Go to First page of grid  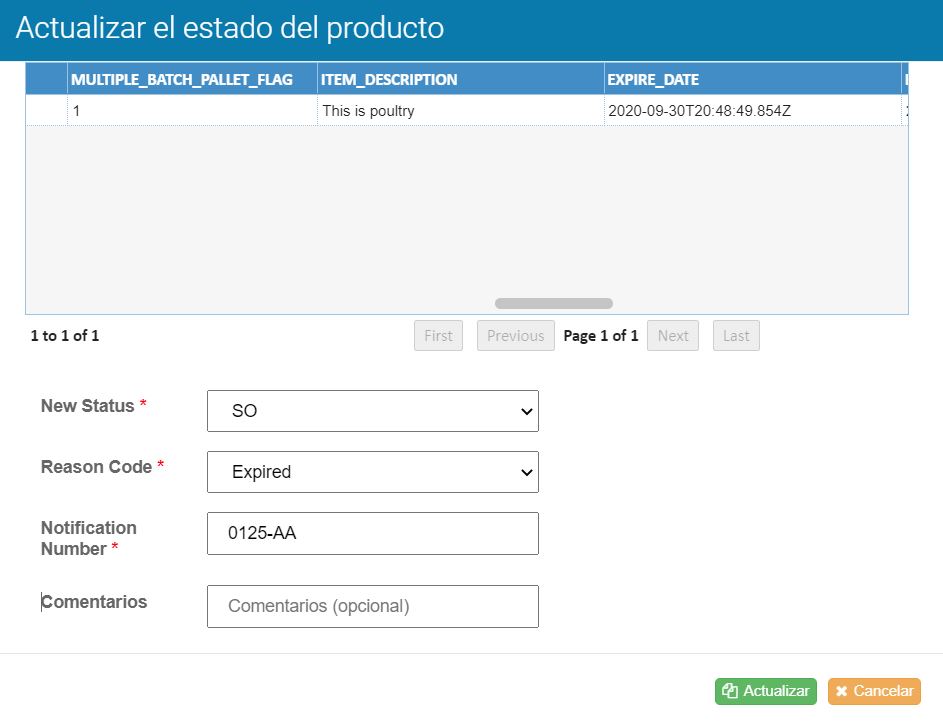click(438, 336)
